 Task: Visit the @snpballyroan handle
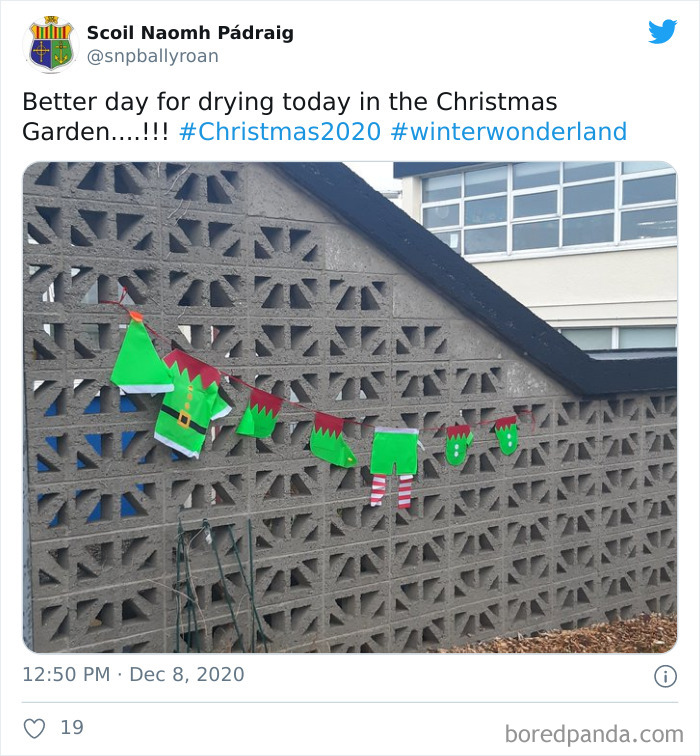(x=152, y=56)
